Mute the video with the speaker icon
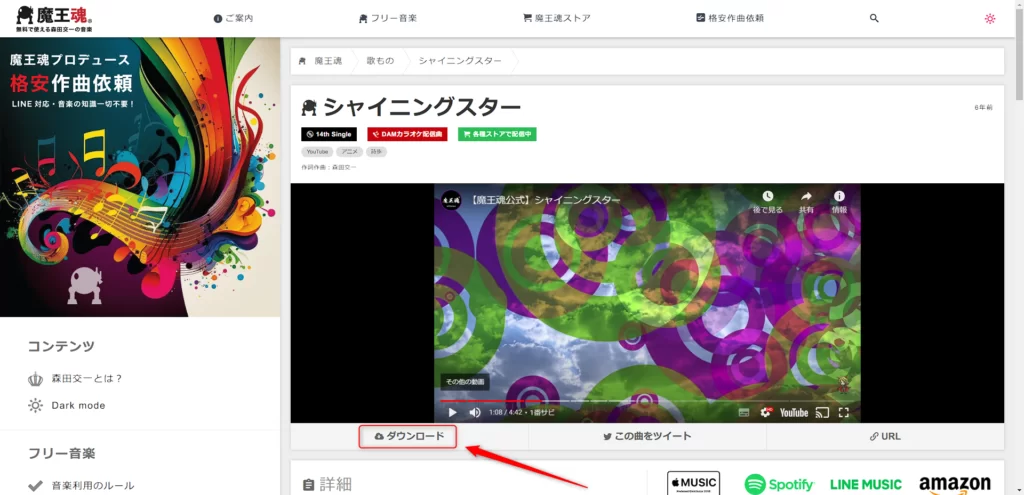 pyautogui.click(x=475, y=412)
